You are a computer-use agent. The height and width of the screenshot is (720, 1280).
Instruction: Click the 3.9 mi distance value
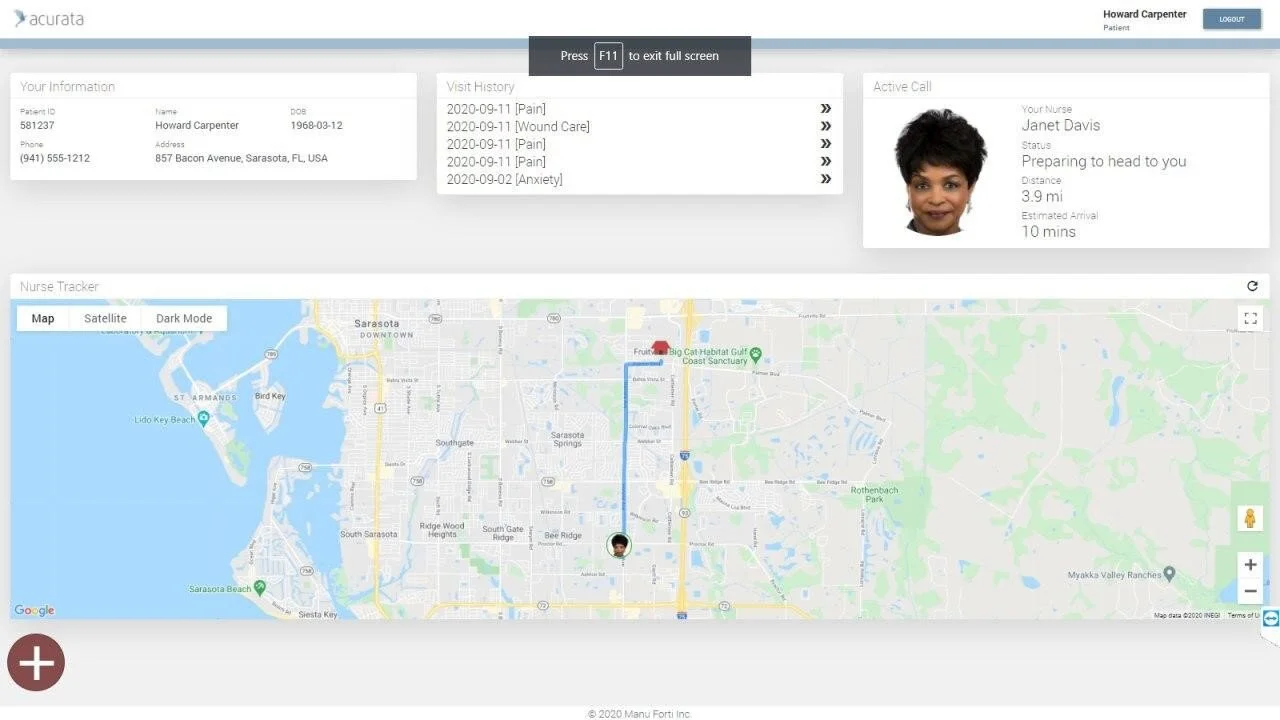[x=1041, y=196]
